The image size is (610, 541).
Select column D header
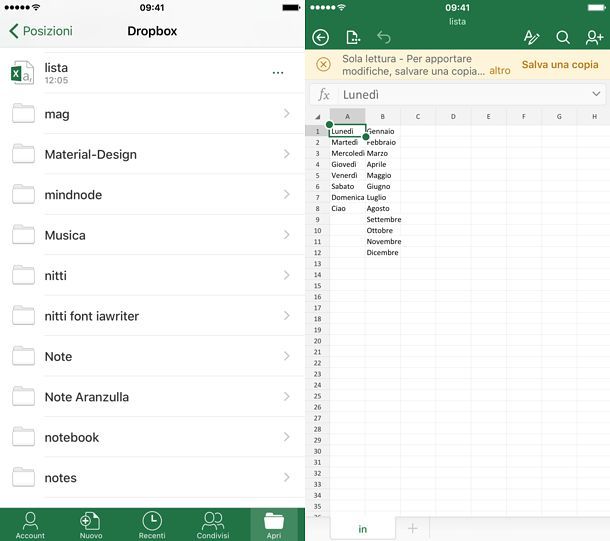[453, 116]
